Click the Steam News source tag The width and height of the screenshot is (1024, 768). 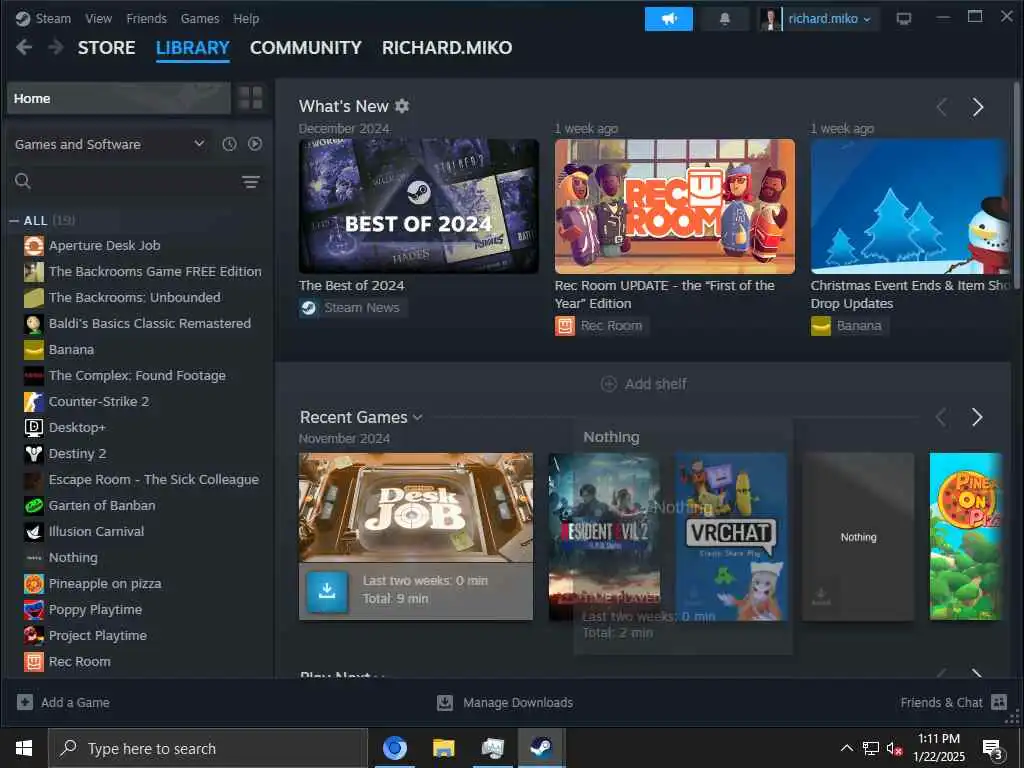(x=353, y=308)
